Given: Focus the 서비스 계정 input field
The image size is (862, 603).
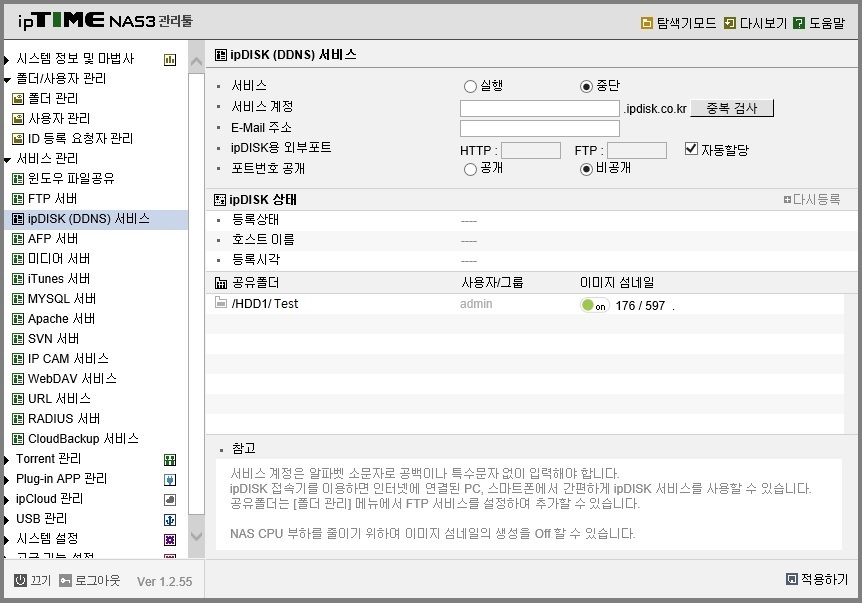Looking at the screenshot, I should (x=540, y=108).
